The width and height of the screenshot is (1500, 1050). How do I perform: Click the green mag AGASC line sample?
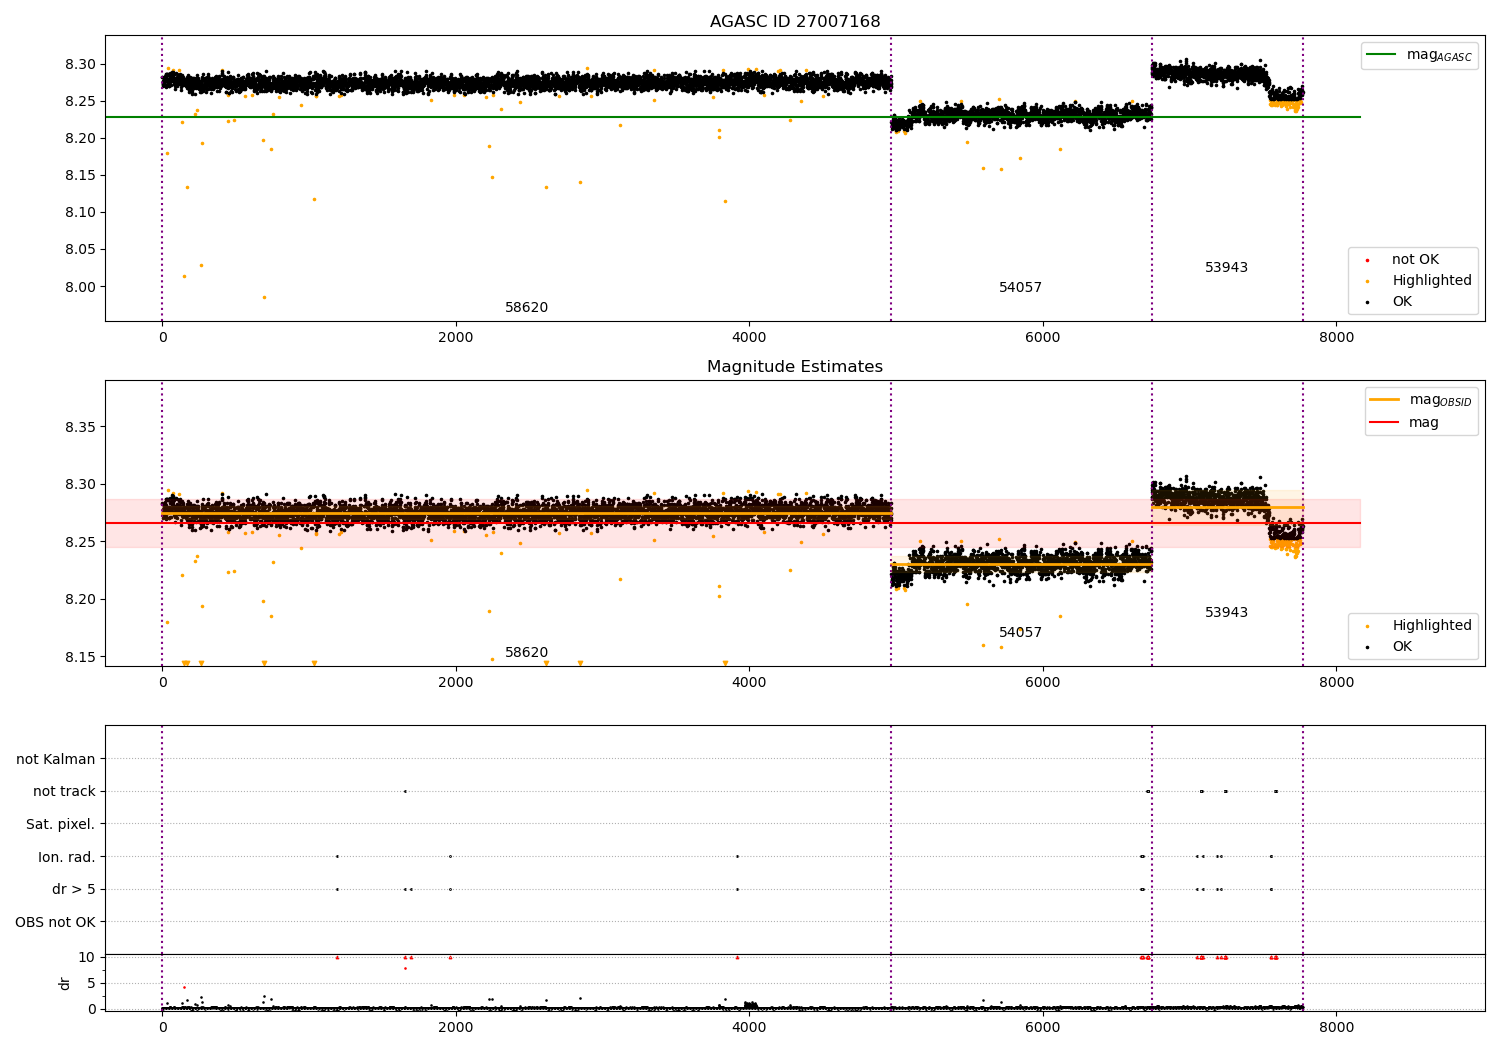coord(1382,55)
